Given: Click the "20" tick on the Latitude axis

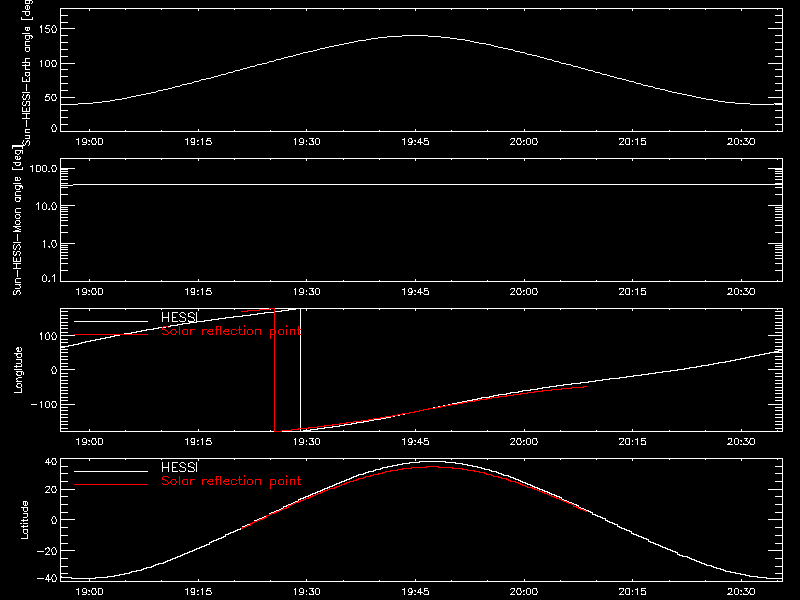Looking at the screenshot, I should tap(51, 489).
